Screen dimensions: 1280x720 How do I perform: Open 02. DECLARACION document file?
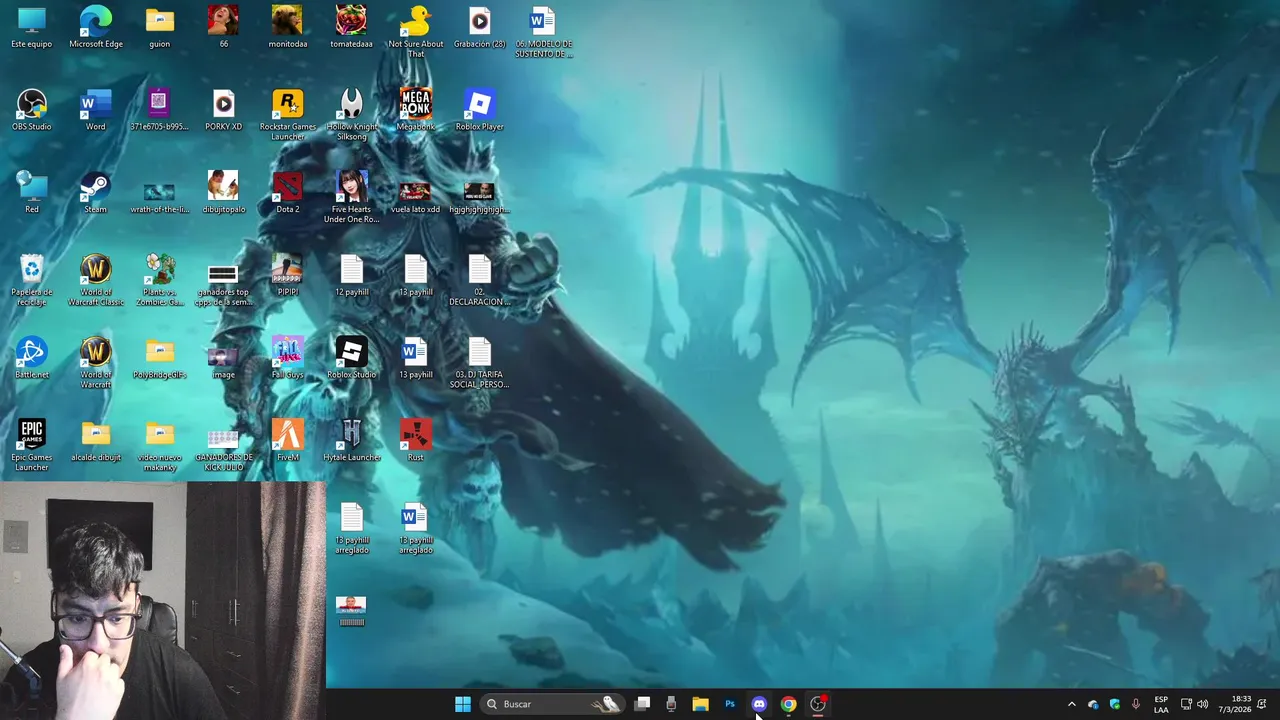(x=479, y=279)
